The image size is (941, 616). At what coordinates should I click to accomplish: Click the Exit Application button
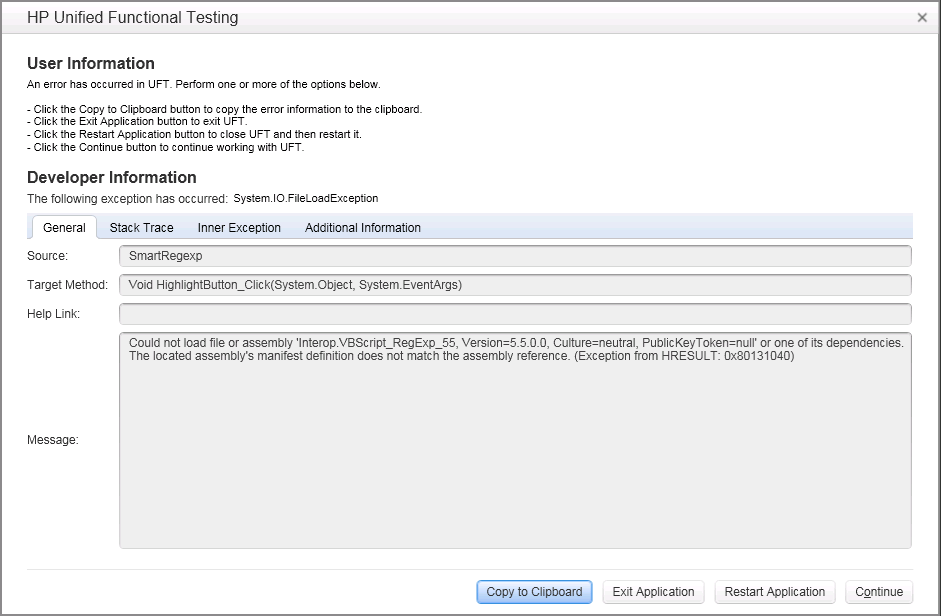(x=653, y=592)
